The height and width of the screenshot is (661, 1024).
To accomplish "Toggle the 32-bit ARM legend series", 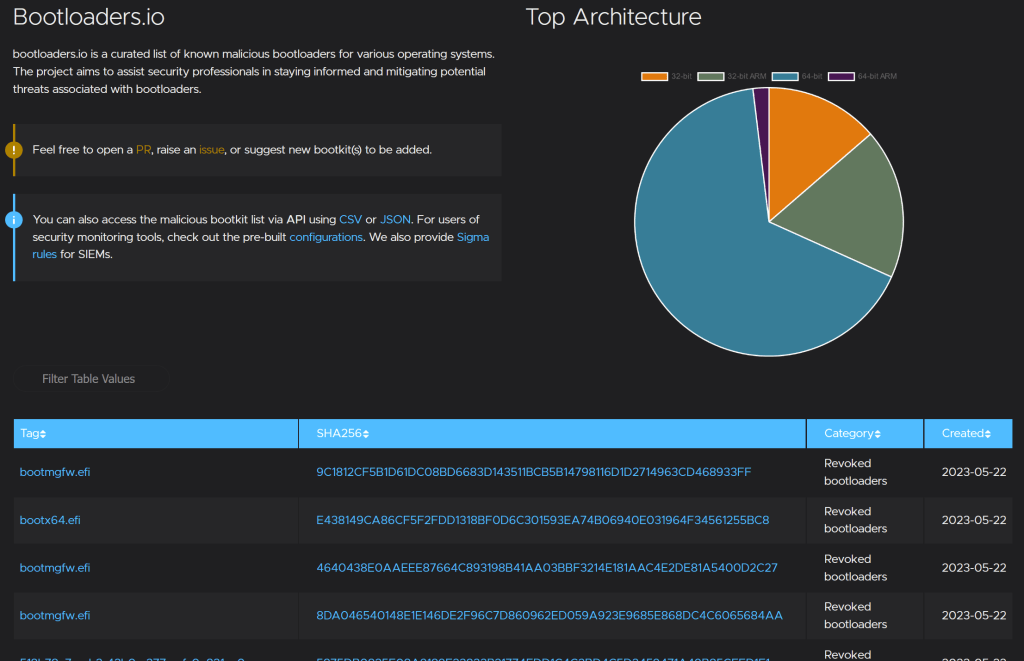I will (x=731, y=77).
